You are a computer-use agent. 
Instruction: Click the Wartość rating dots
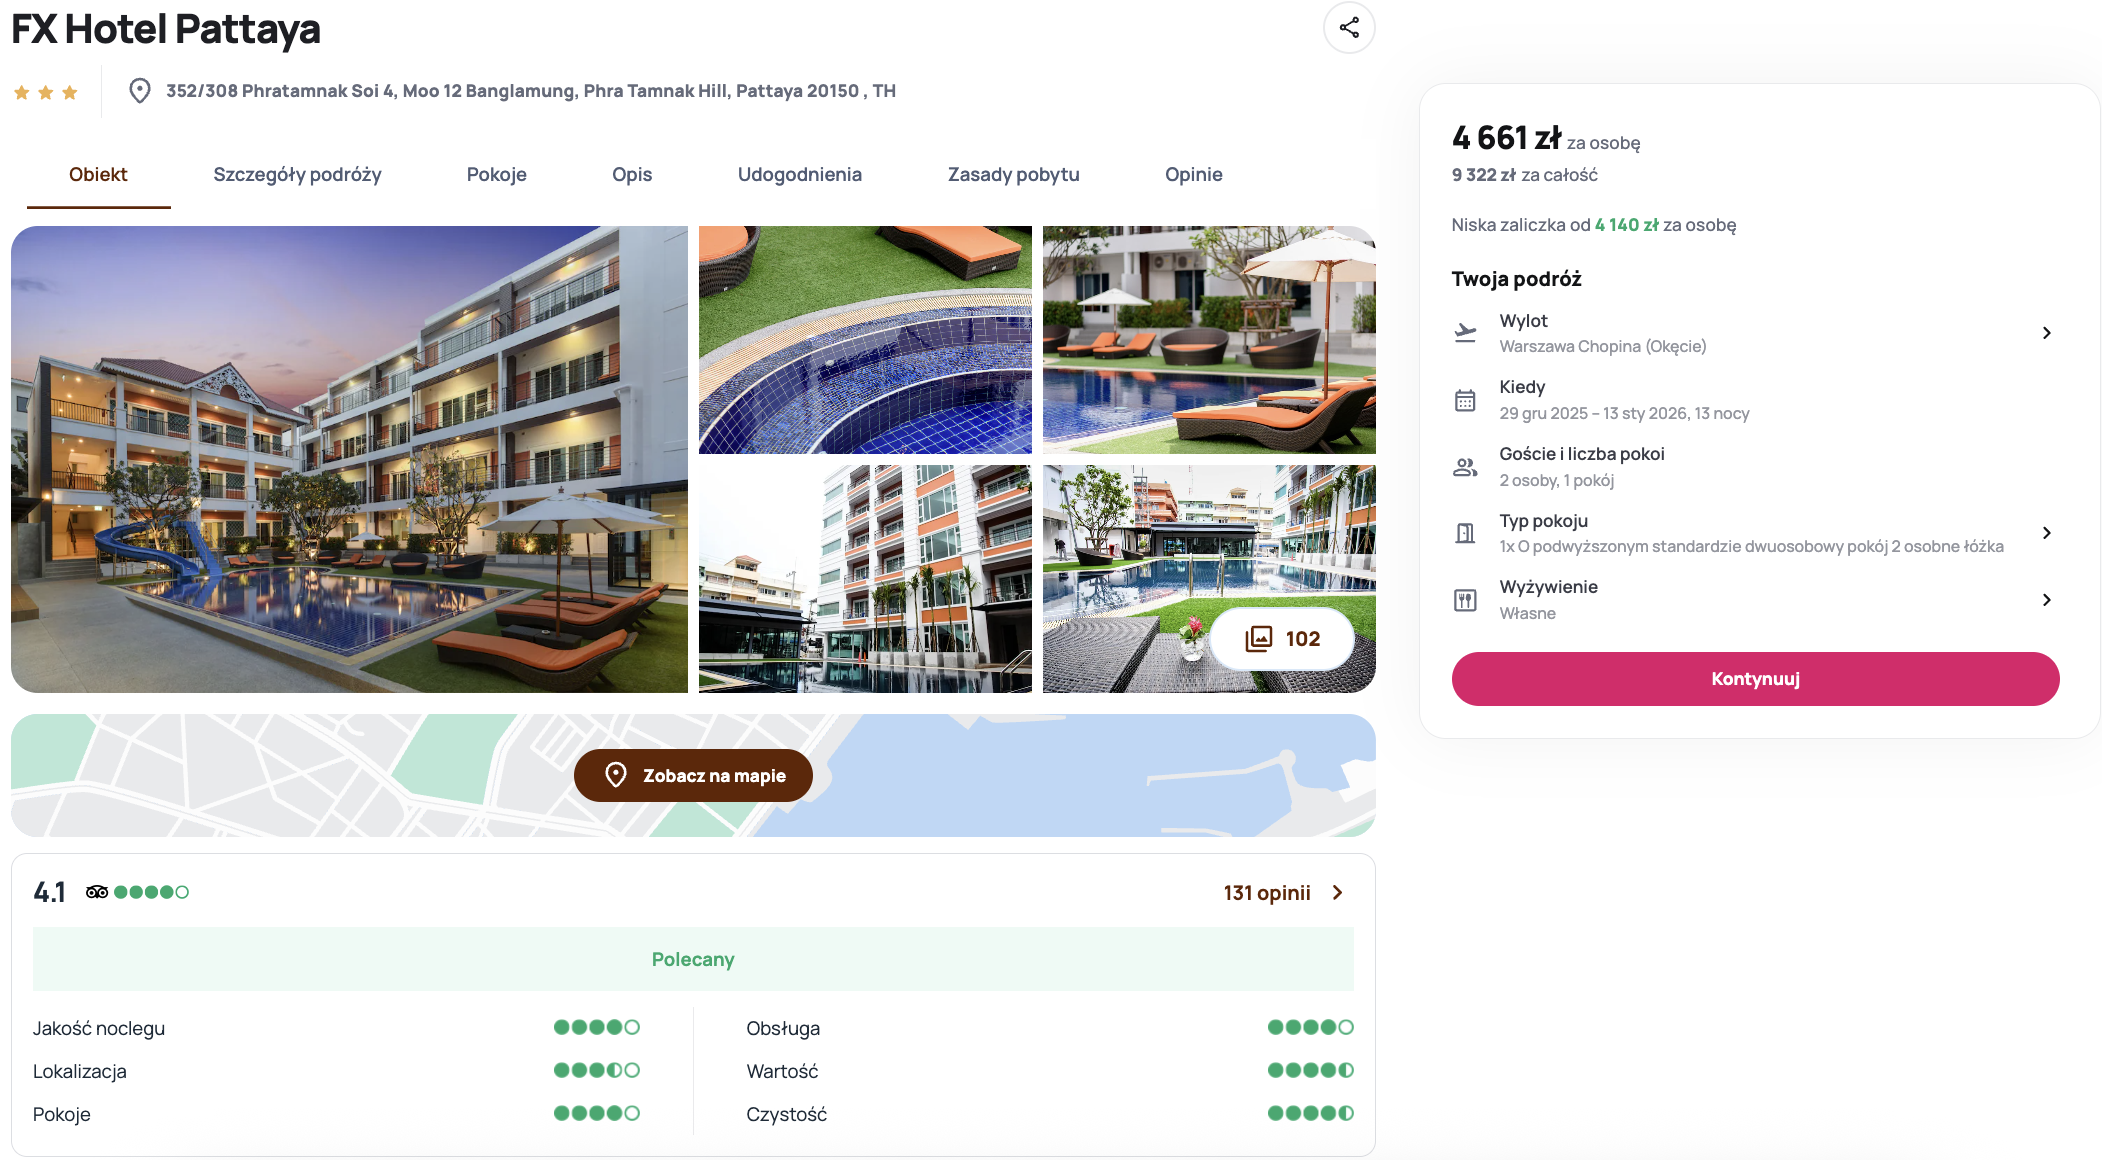point(1311,1070)
